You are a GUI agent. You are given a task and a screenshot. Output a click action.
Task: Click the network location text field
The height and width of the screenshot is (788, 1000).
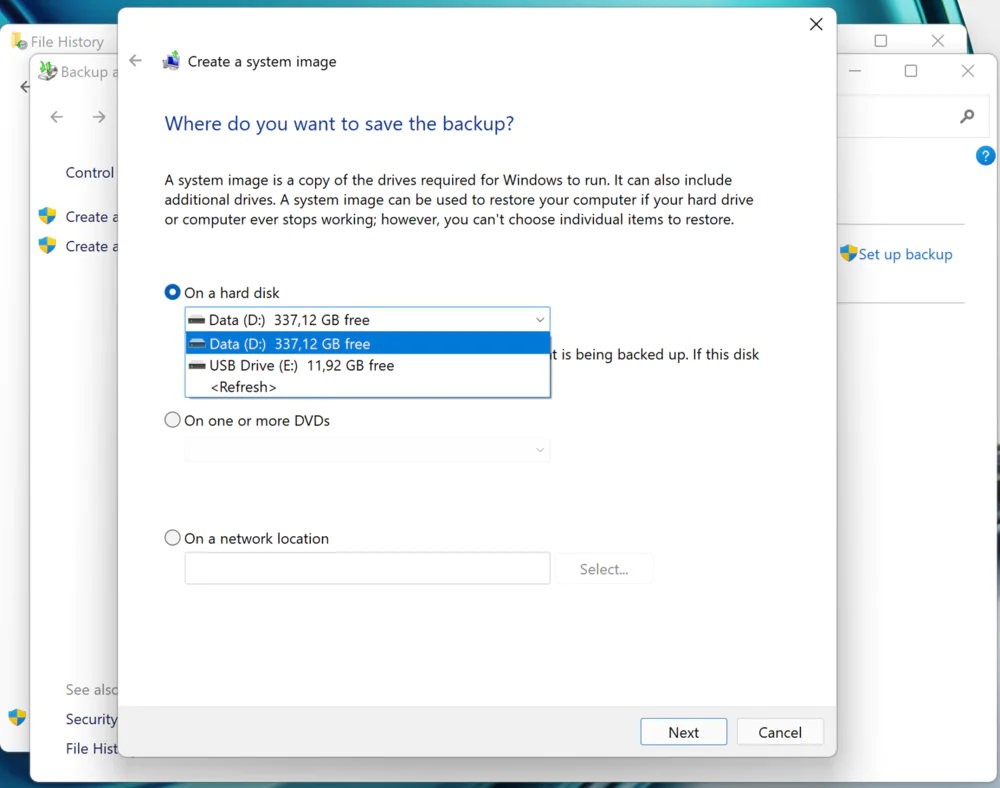[367, 568]
